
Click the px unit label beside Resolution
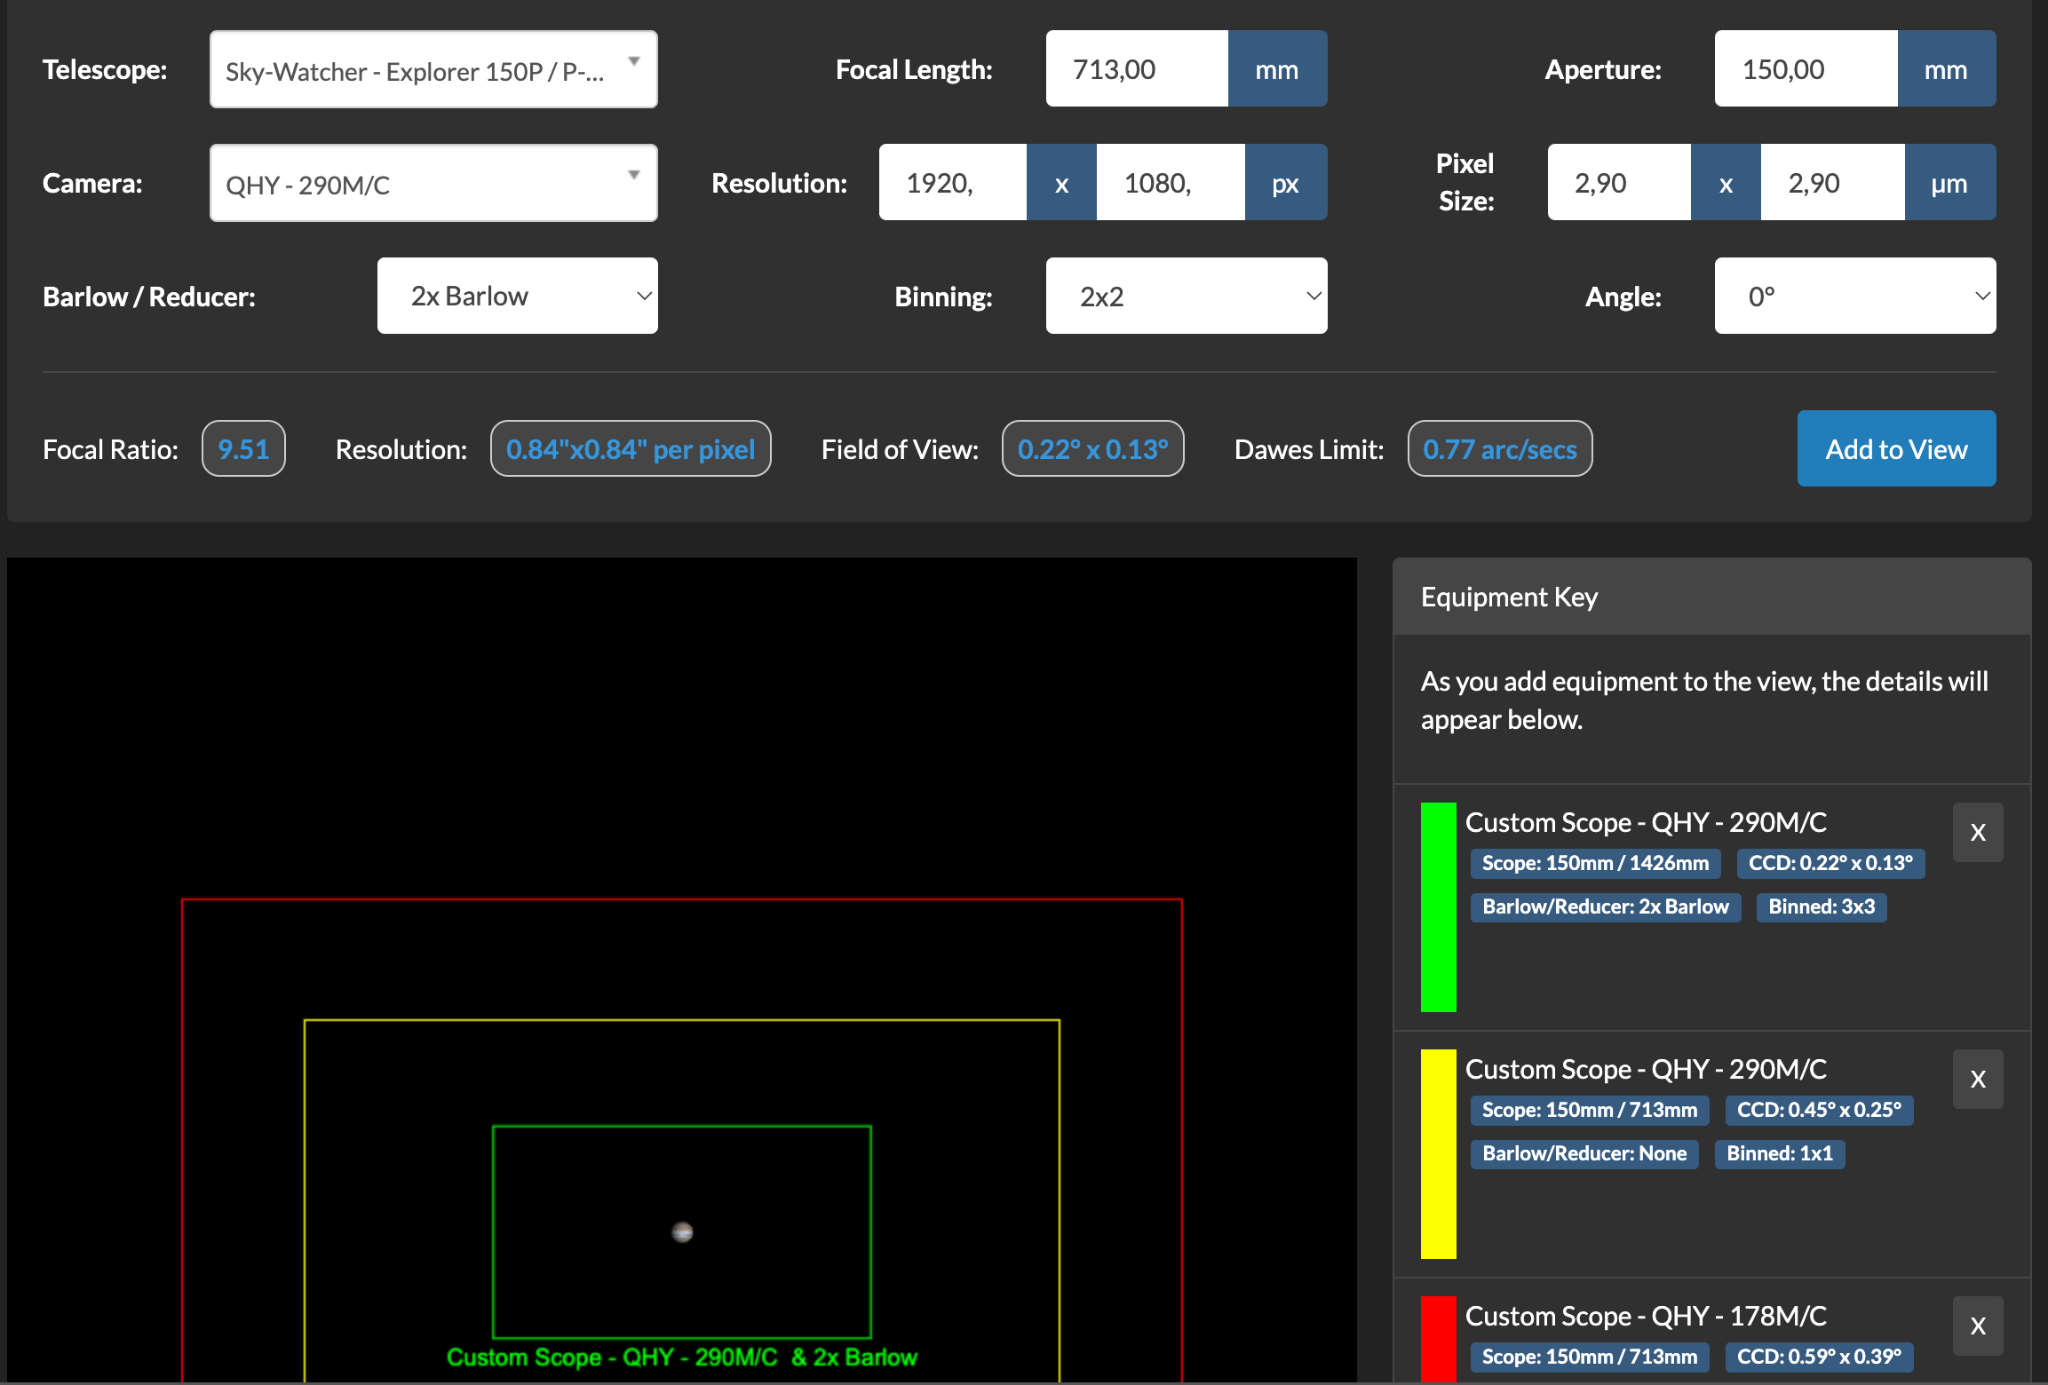click(1285, 183)
